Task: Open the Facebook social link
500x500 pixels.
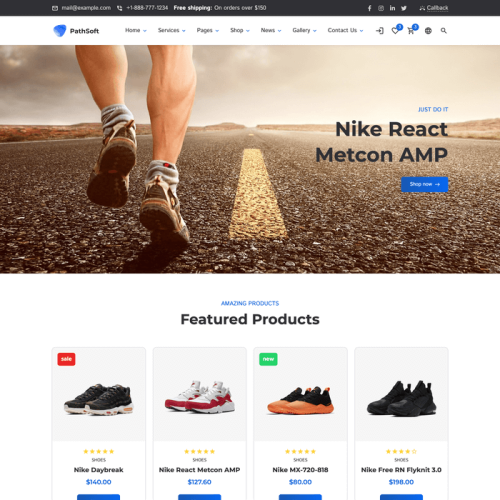Action: (x=369, y=8)
